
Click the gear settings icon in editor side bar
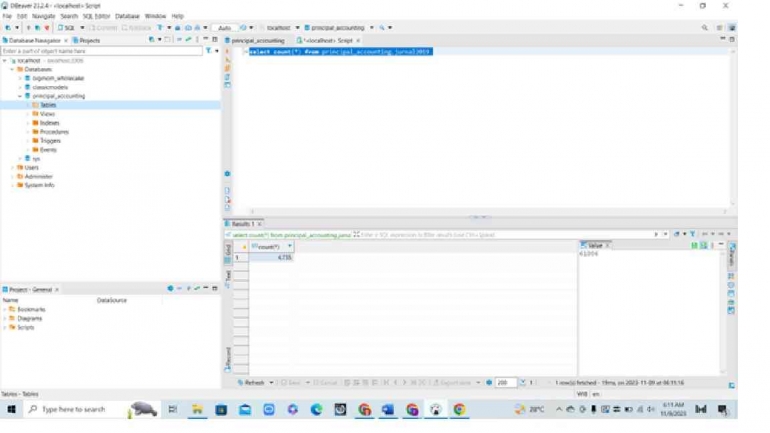pyautogui.click(x=227, y=174)
